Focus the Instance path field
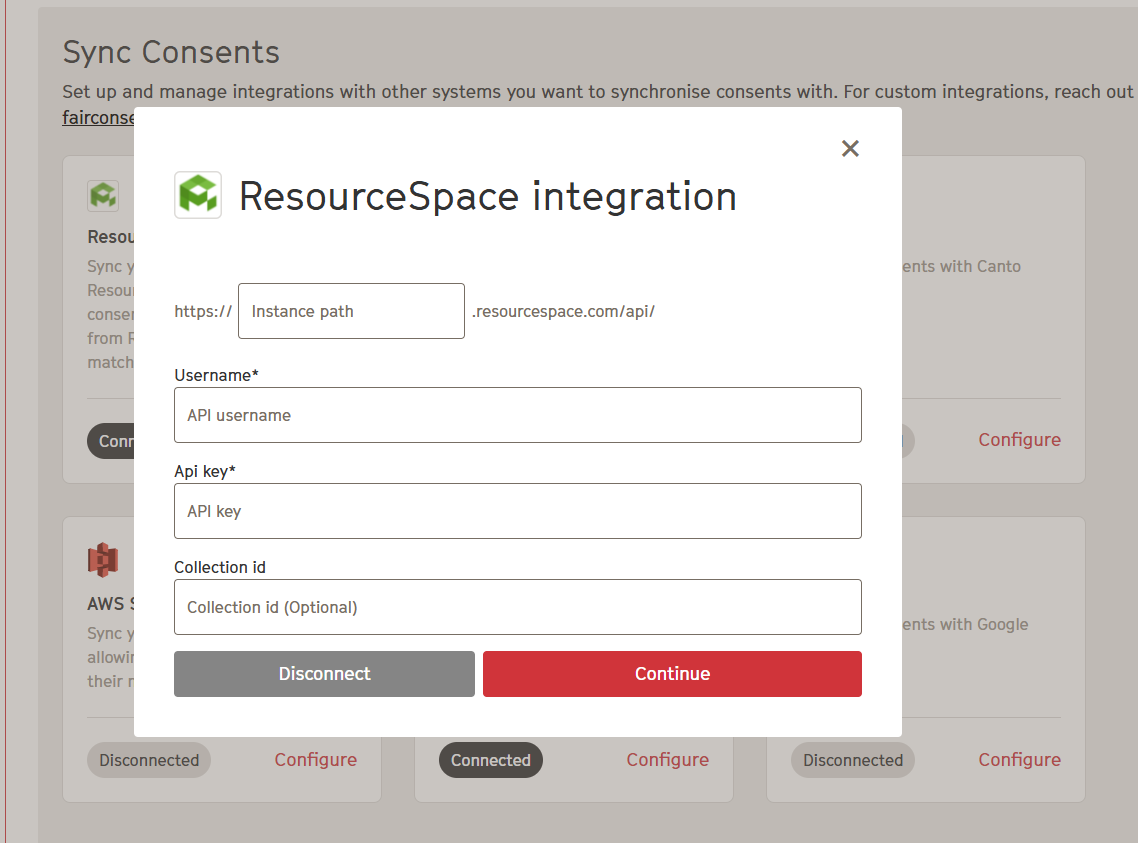This screenshot has height=843, width=1138. tap(351, 311)
